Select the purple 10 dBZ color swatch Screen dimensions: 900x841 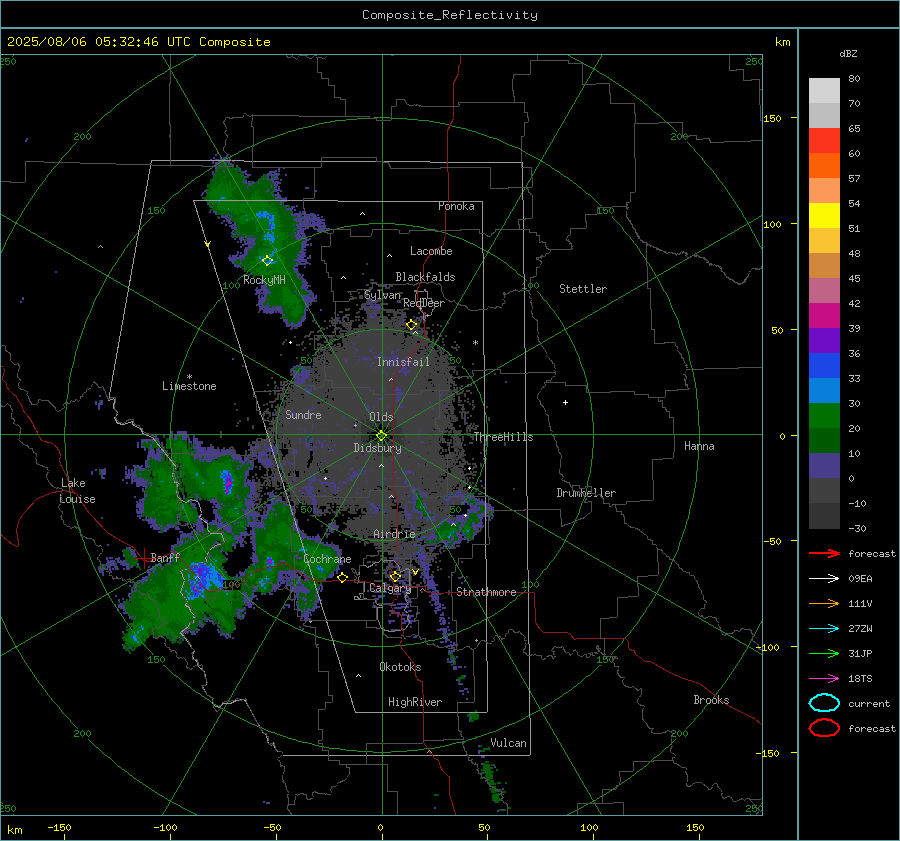(824, 465)
